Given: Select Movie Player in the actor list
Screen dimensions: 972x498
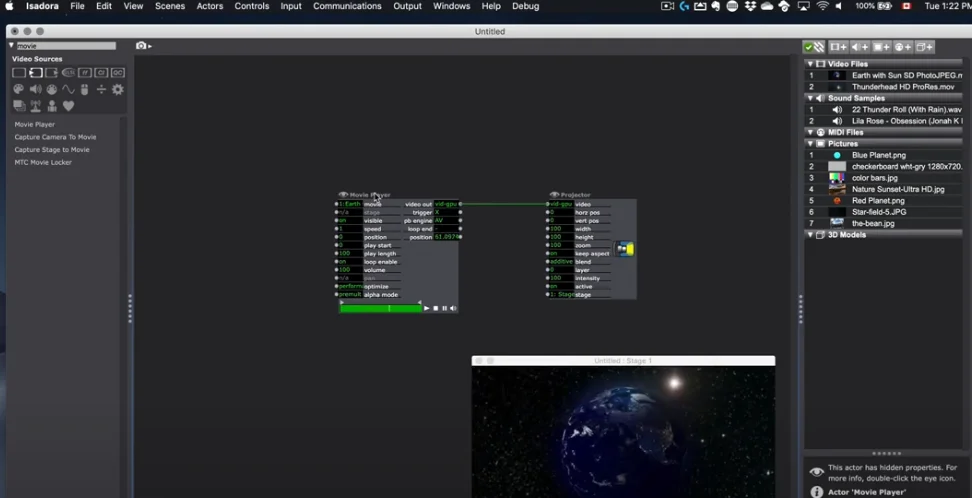Looking at the screenshot, I should [35, 125].
